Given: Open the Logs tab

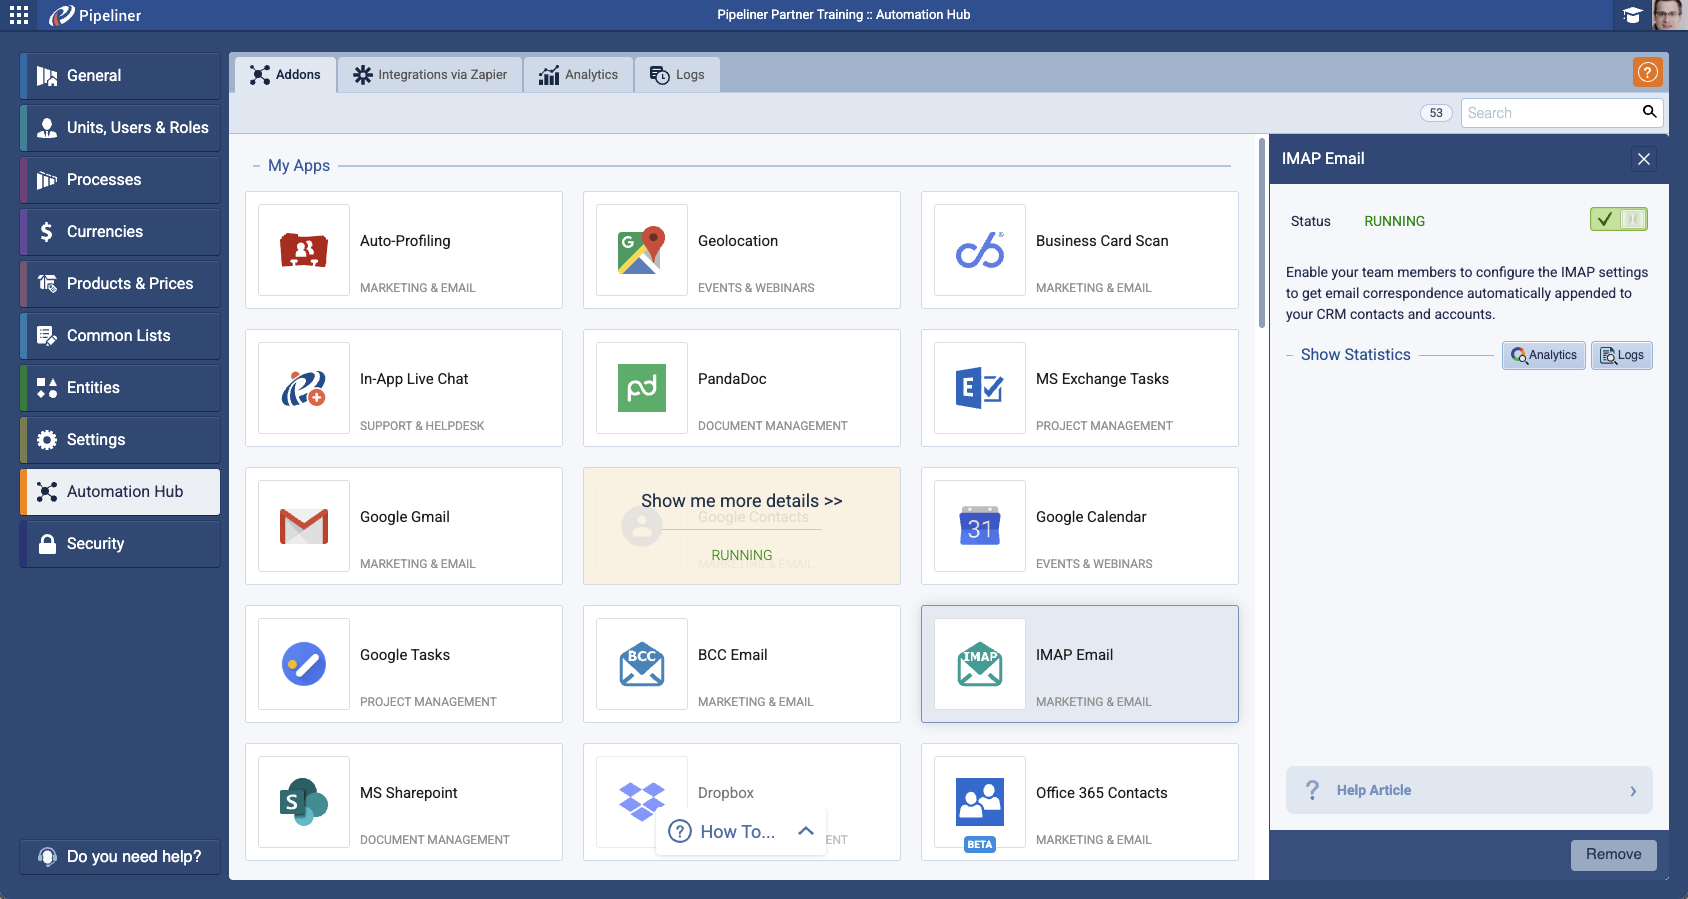Looking at the screenshot, I should pyautogui.click(x=677, y=75).
